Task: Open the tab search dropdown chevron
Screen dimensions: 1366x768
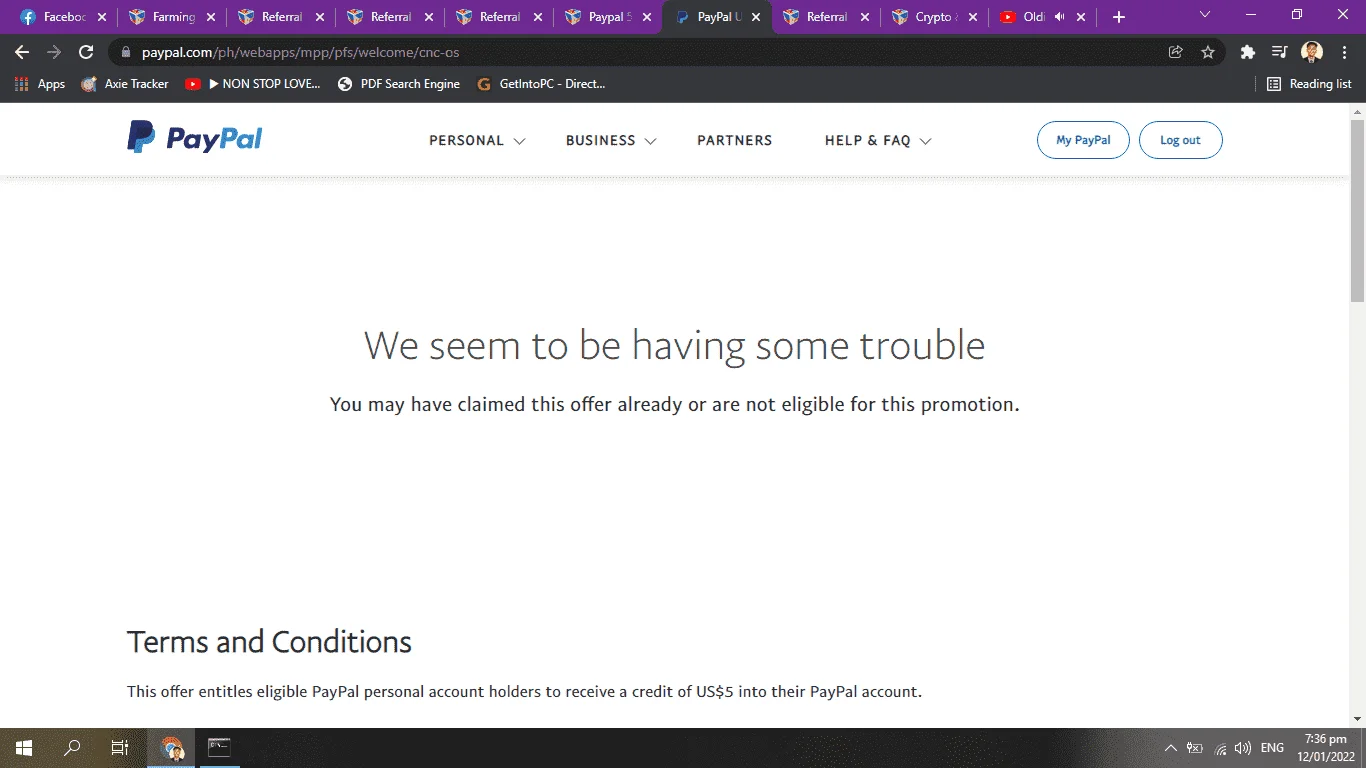Action: [1205, 15]
